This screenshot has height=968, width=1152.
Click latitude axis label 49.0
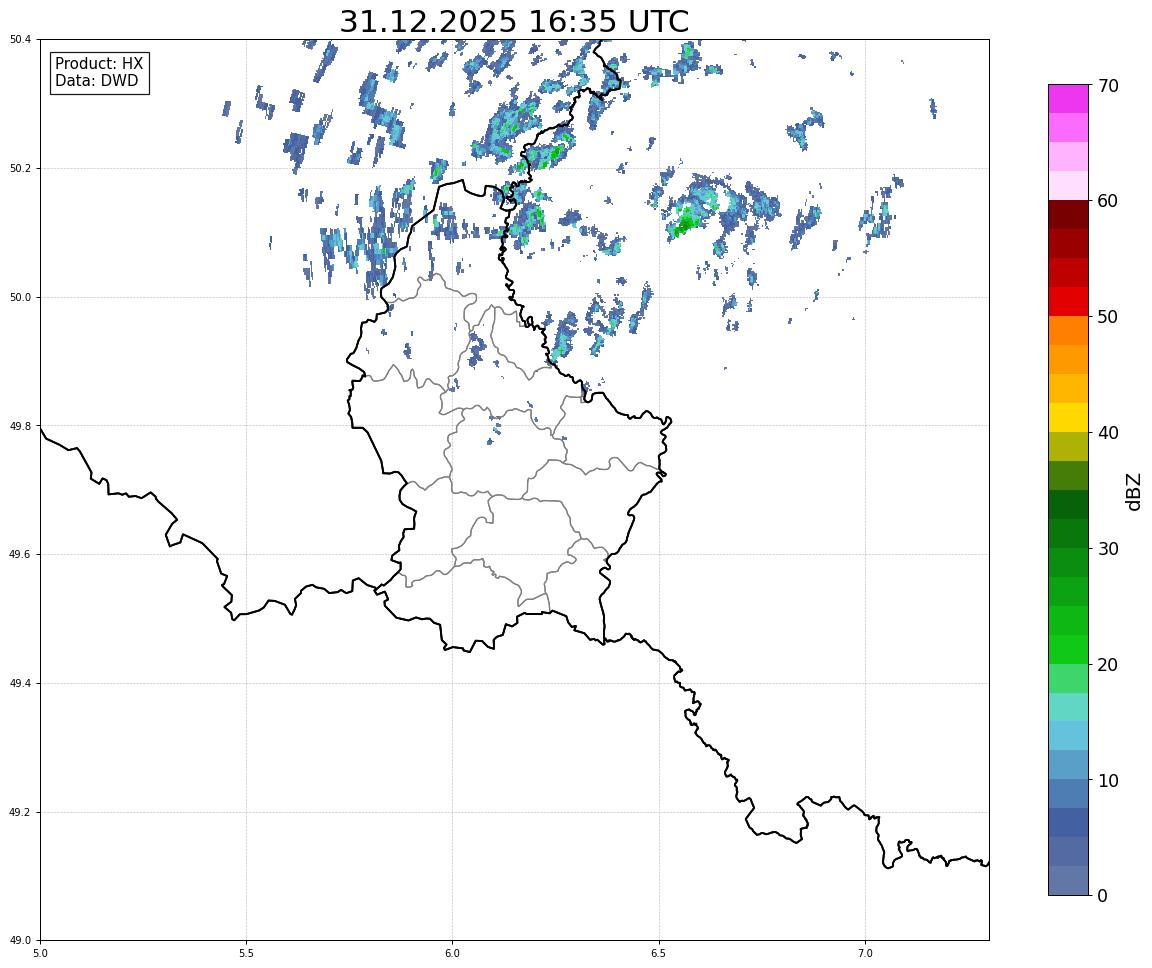pyautogui.click(x=20, y=941)
